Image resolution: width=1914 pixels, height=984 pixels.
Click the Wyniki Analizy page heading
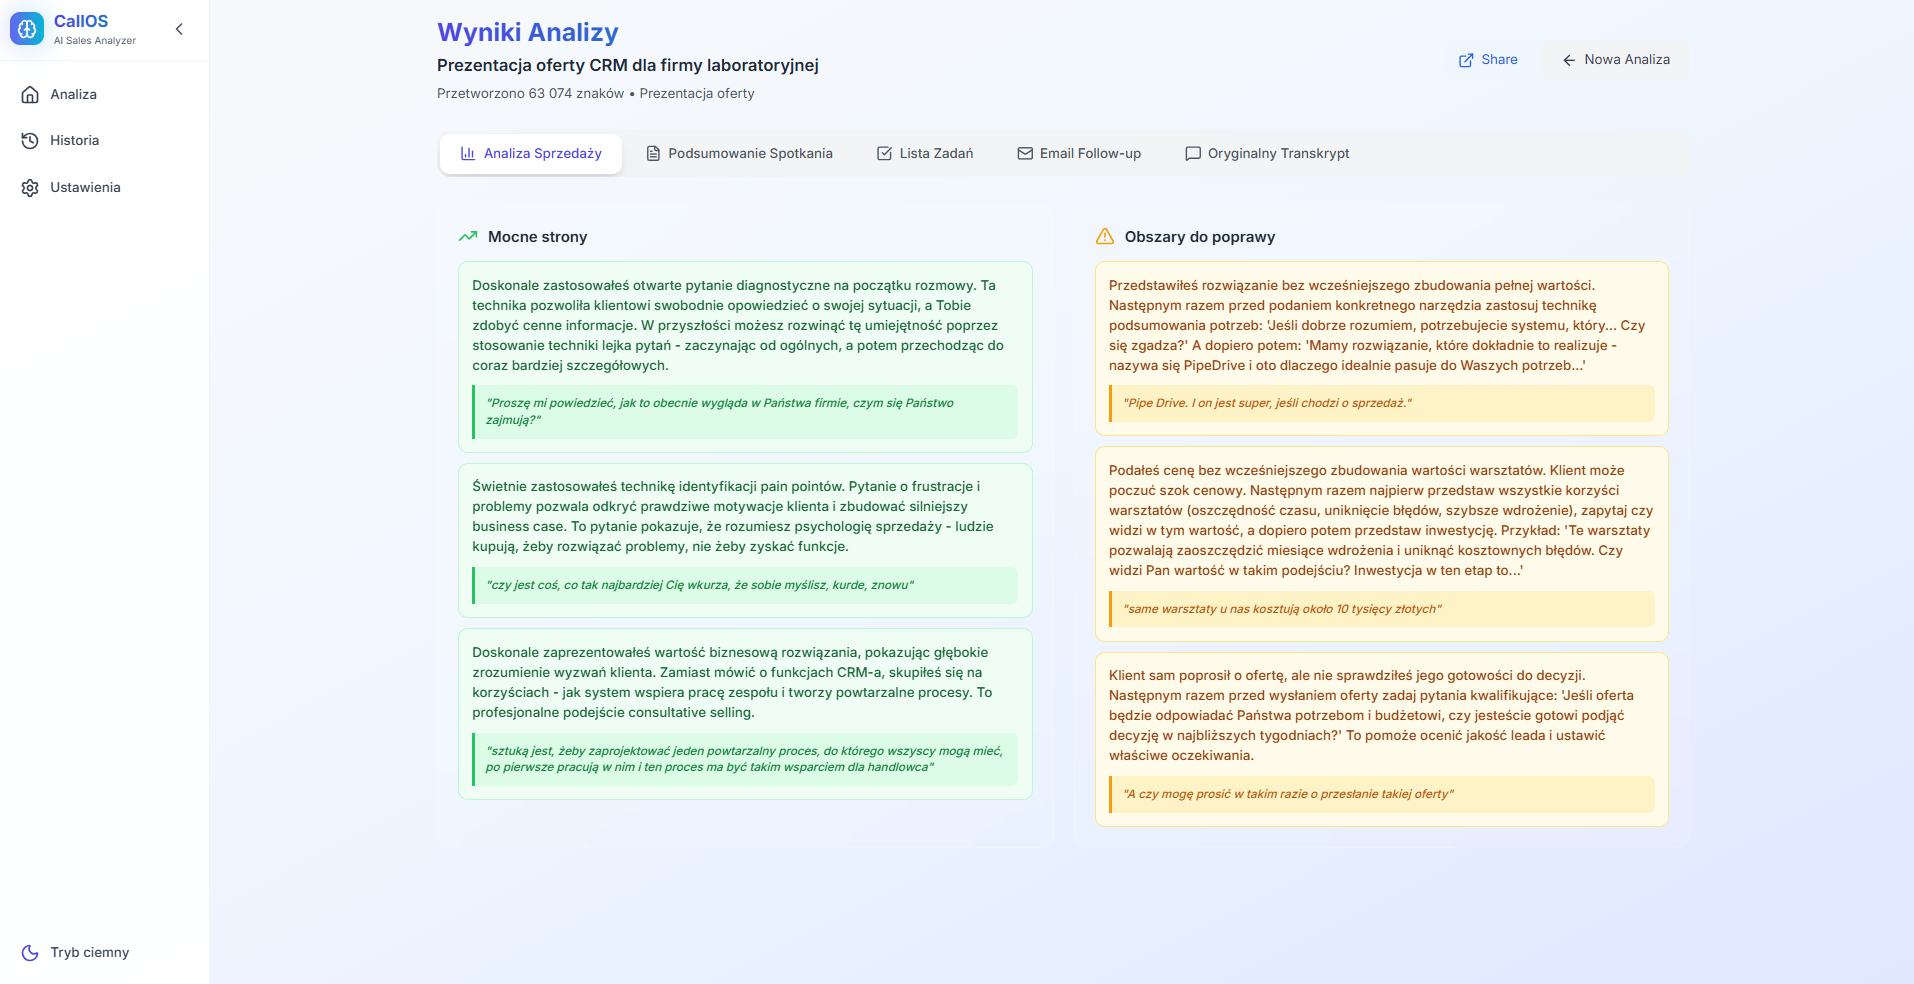coord(528,32)
